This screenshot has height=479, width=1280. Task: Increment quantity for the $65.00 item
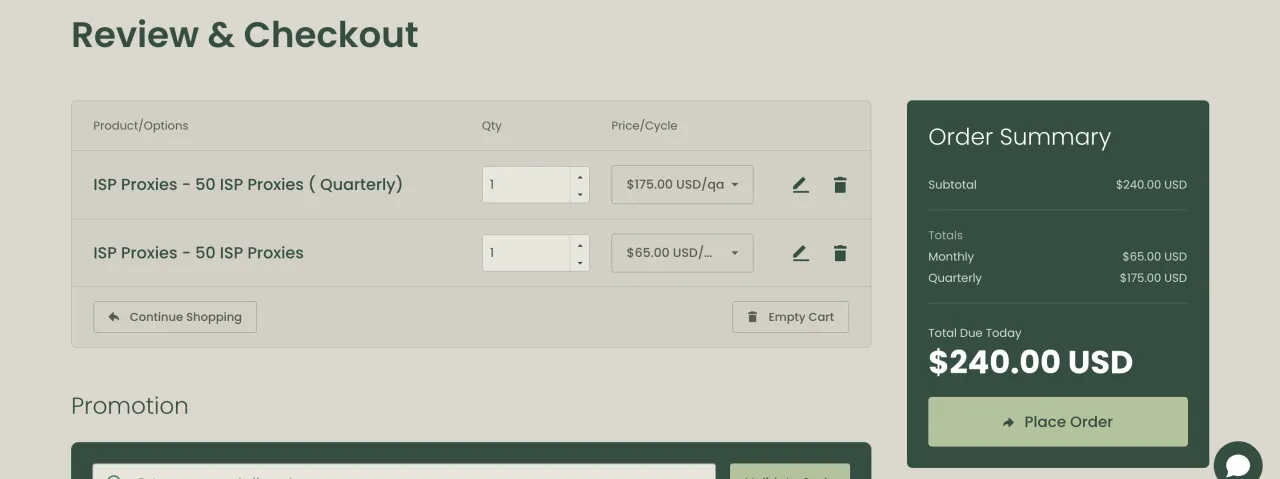pyautogui.click(x=580, y=243)
